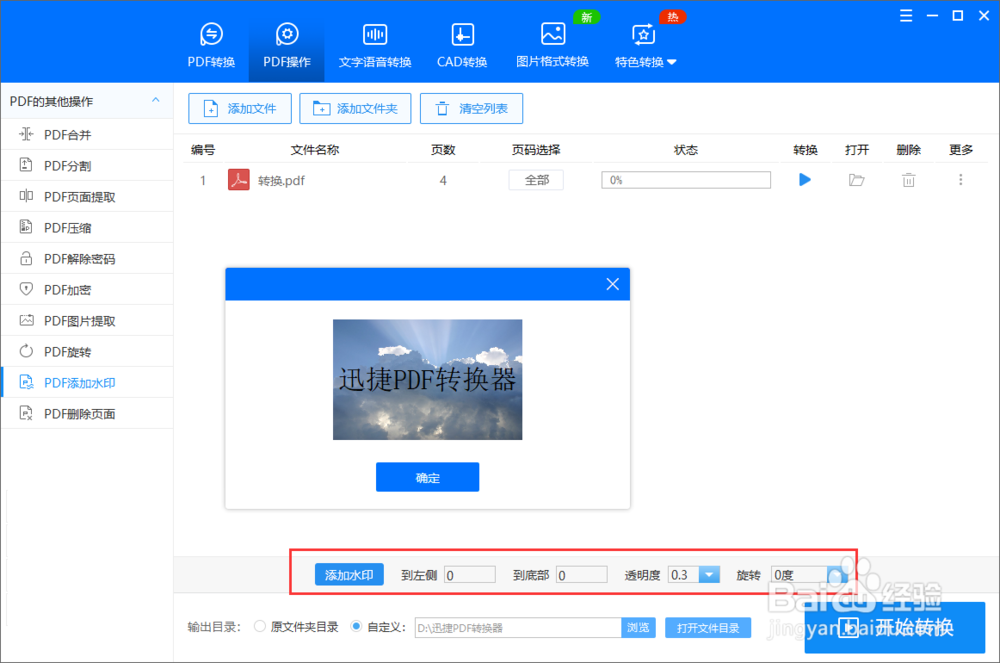This screenshot has height=663, width=1000.
Task: Start conversion with the blue play icon
Action: [x=805, y=180]
